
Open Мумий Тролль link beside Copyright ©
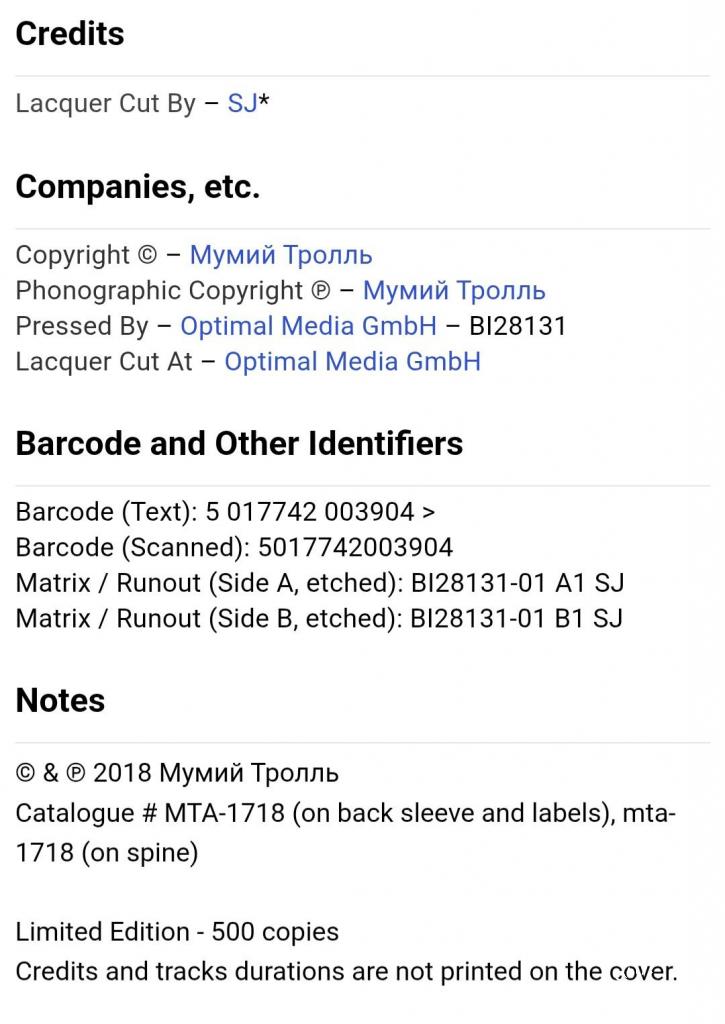tap(281, 255)
